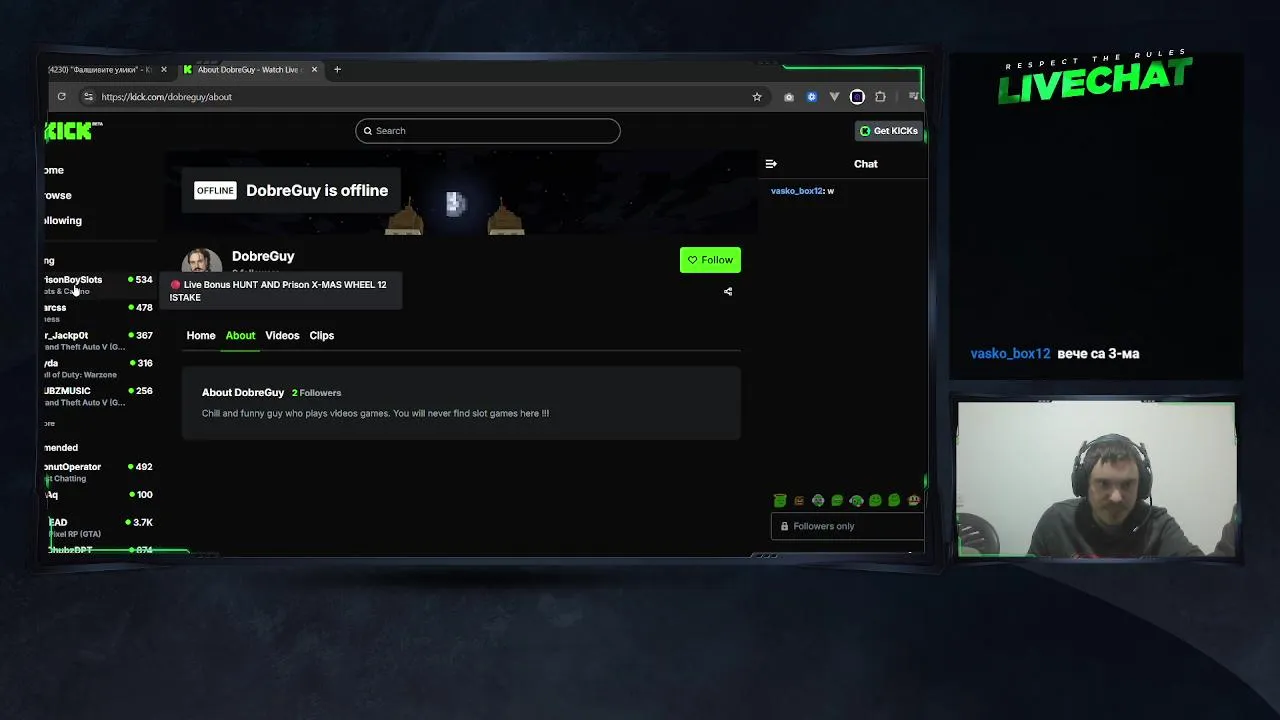Click the magnifier icon in the search box
The height and width of the screenshot is (720, 1280).
[368, 131]
